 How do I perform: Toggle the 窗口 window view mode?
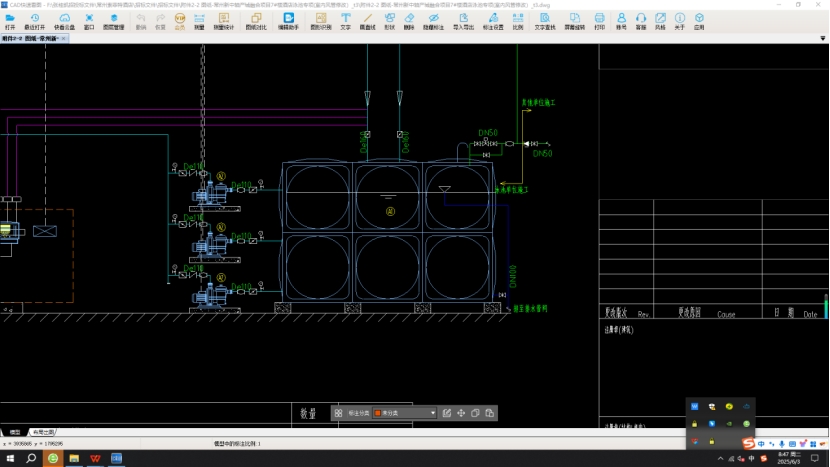[x=89, y=21]
